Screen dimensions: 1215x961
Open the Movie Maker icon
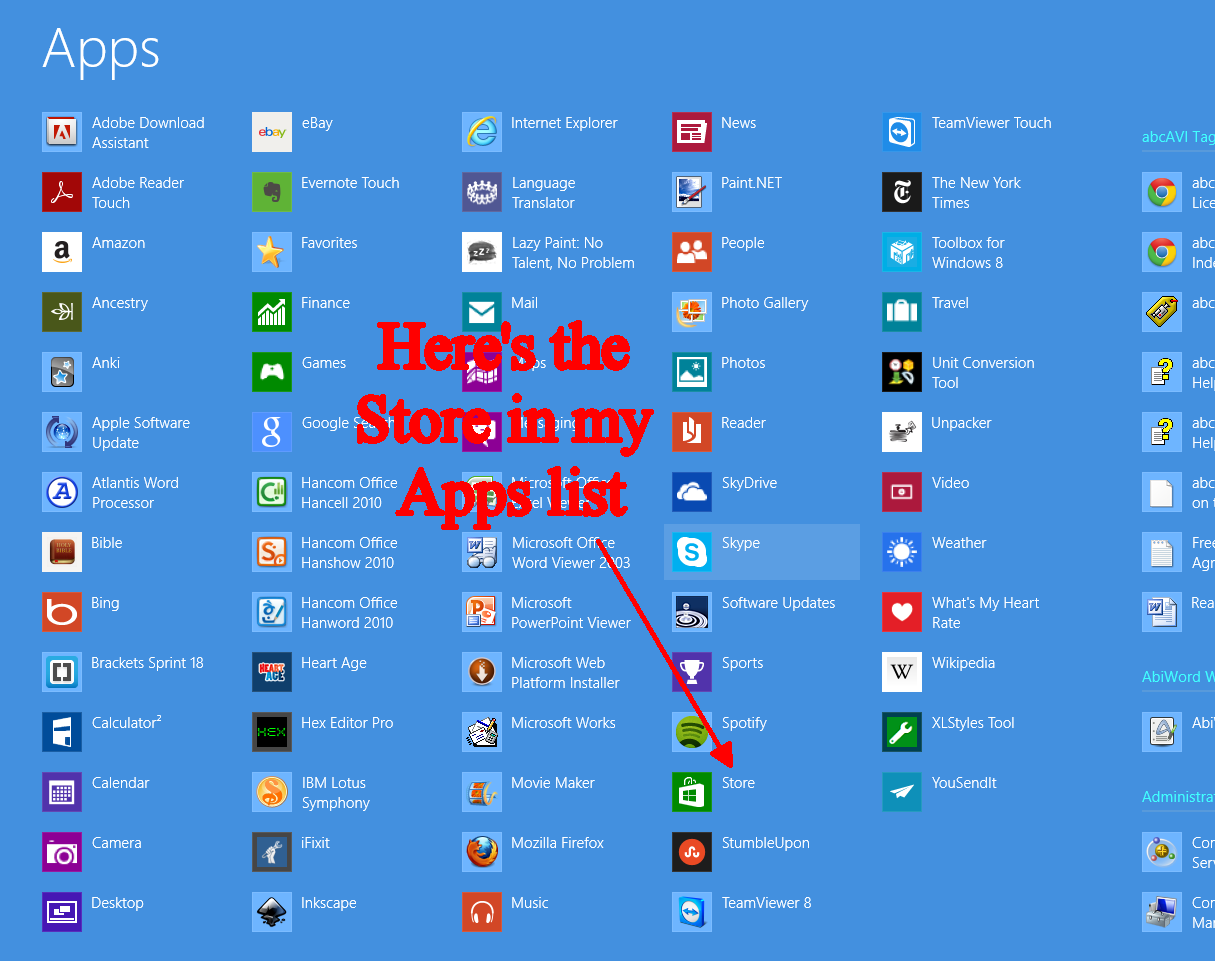(x=482, y=792)
